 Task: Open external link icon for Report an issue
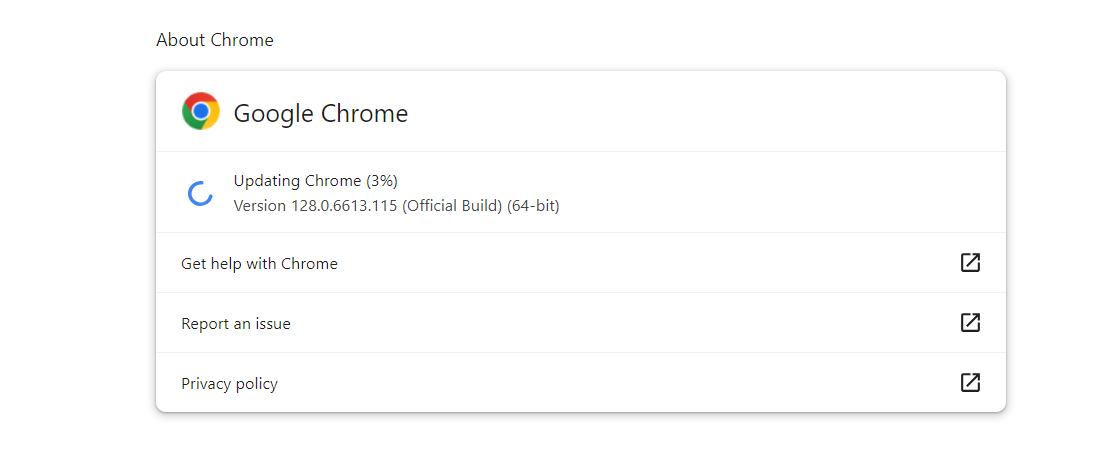coord(970,323)
